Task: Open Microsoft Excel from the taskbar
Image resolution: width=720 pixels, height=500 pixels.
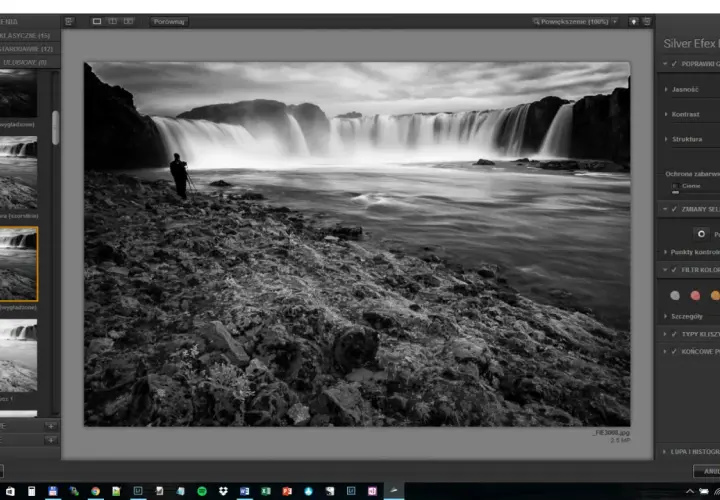Action: click(266, 491)
